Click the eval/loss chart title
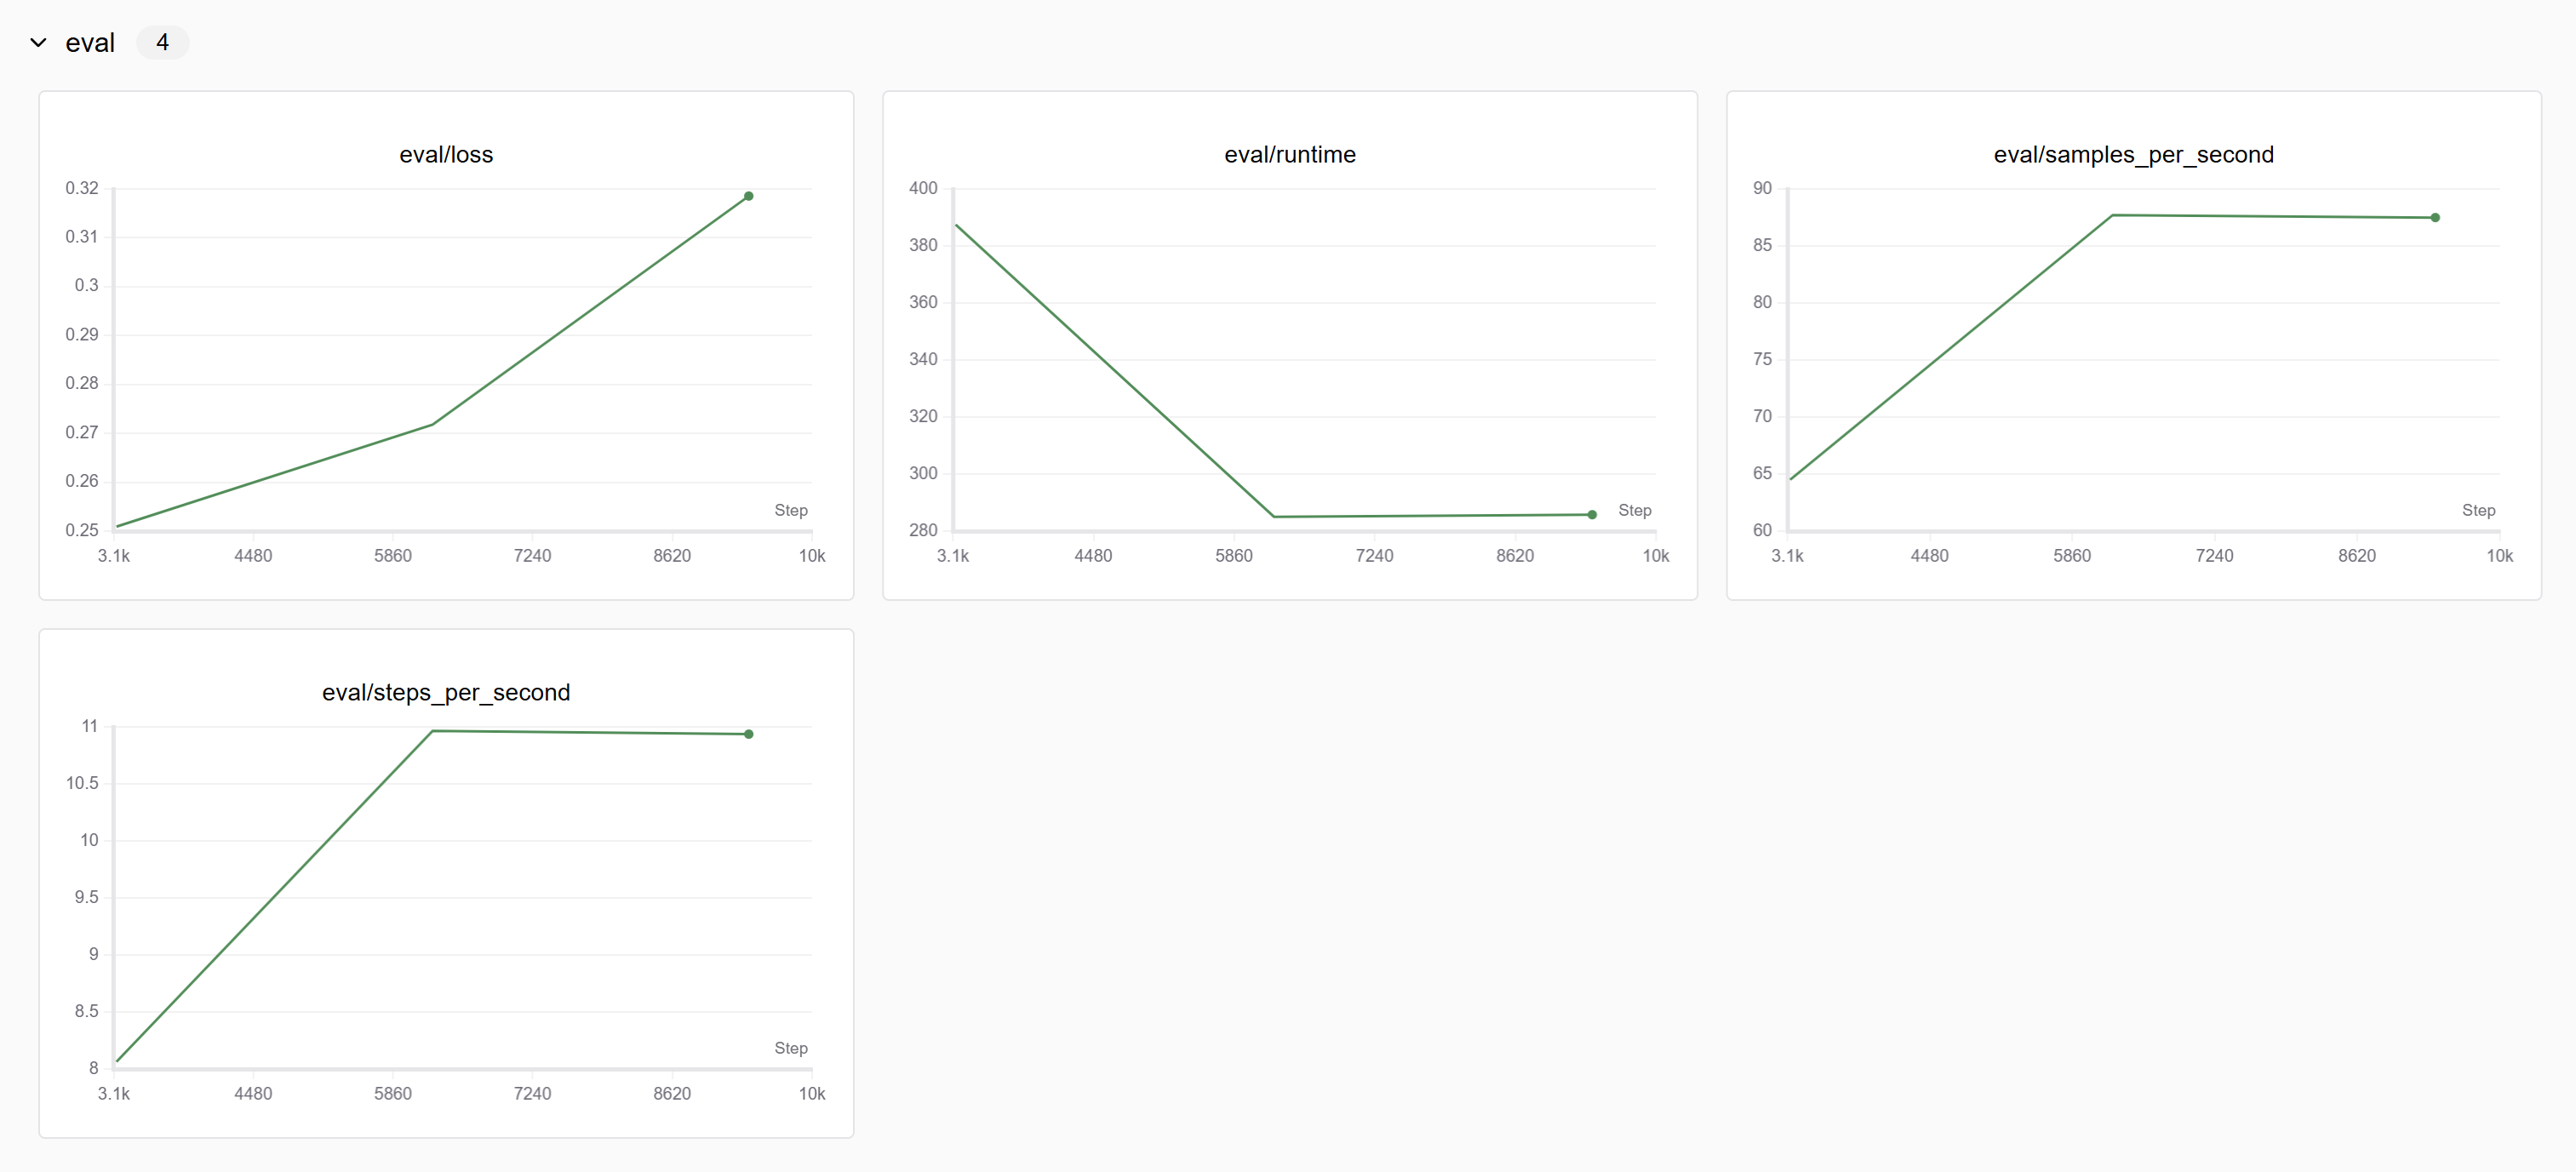 click(x=446, y=155)
